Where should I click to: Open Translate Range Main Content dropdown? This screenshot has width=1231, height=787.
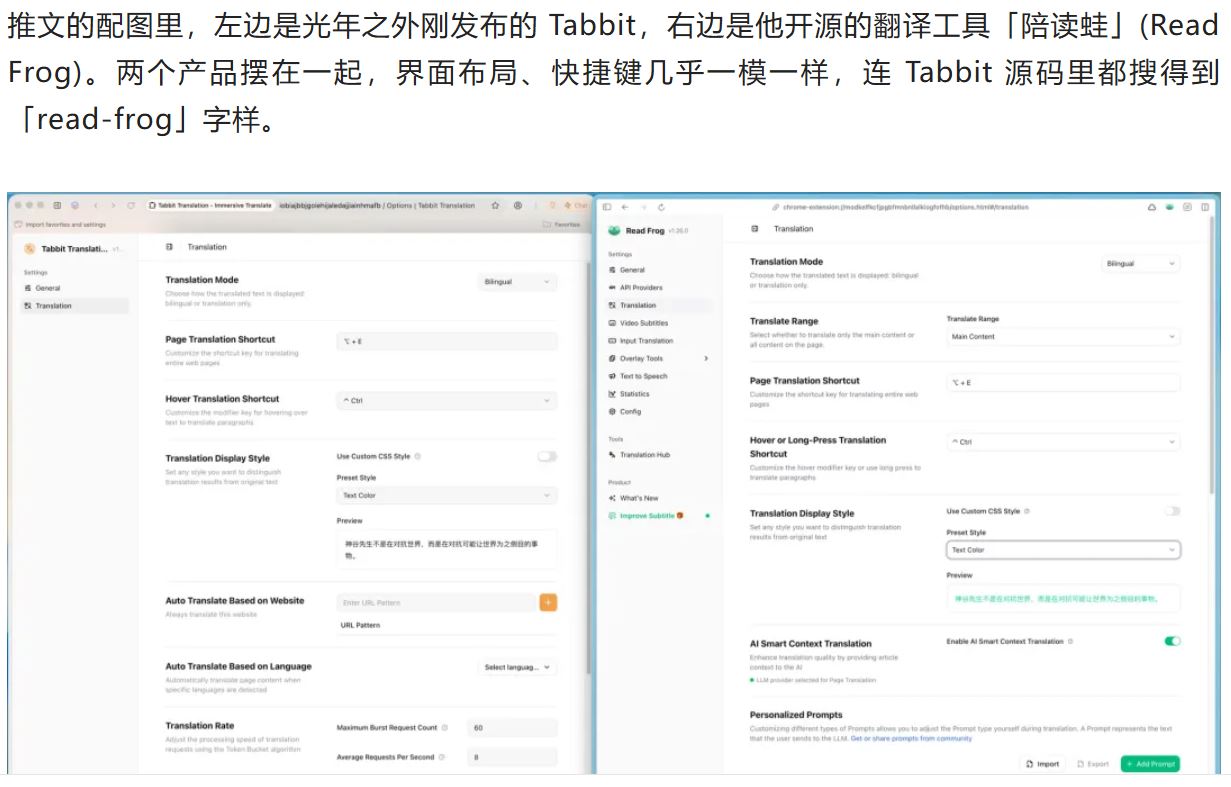tap(1062, 337)
